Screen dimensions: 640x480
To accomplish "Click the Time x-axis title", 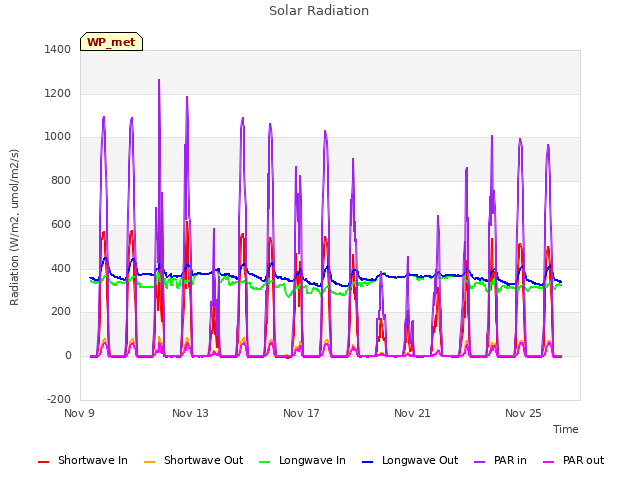I will click(565, 429).
